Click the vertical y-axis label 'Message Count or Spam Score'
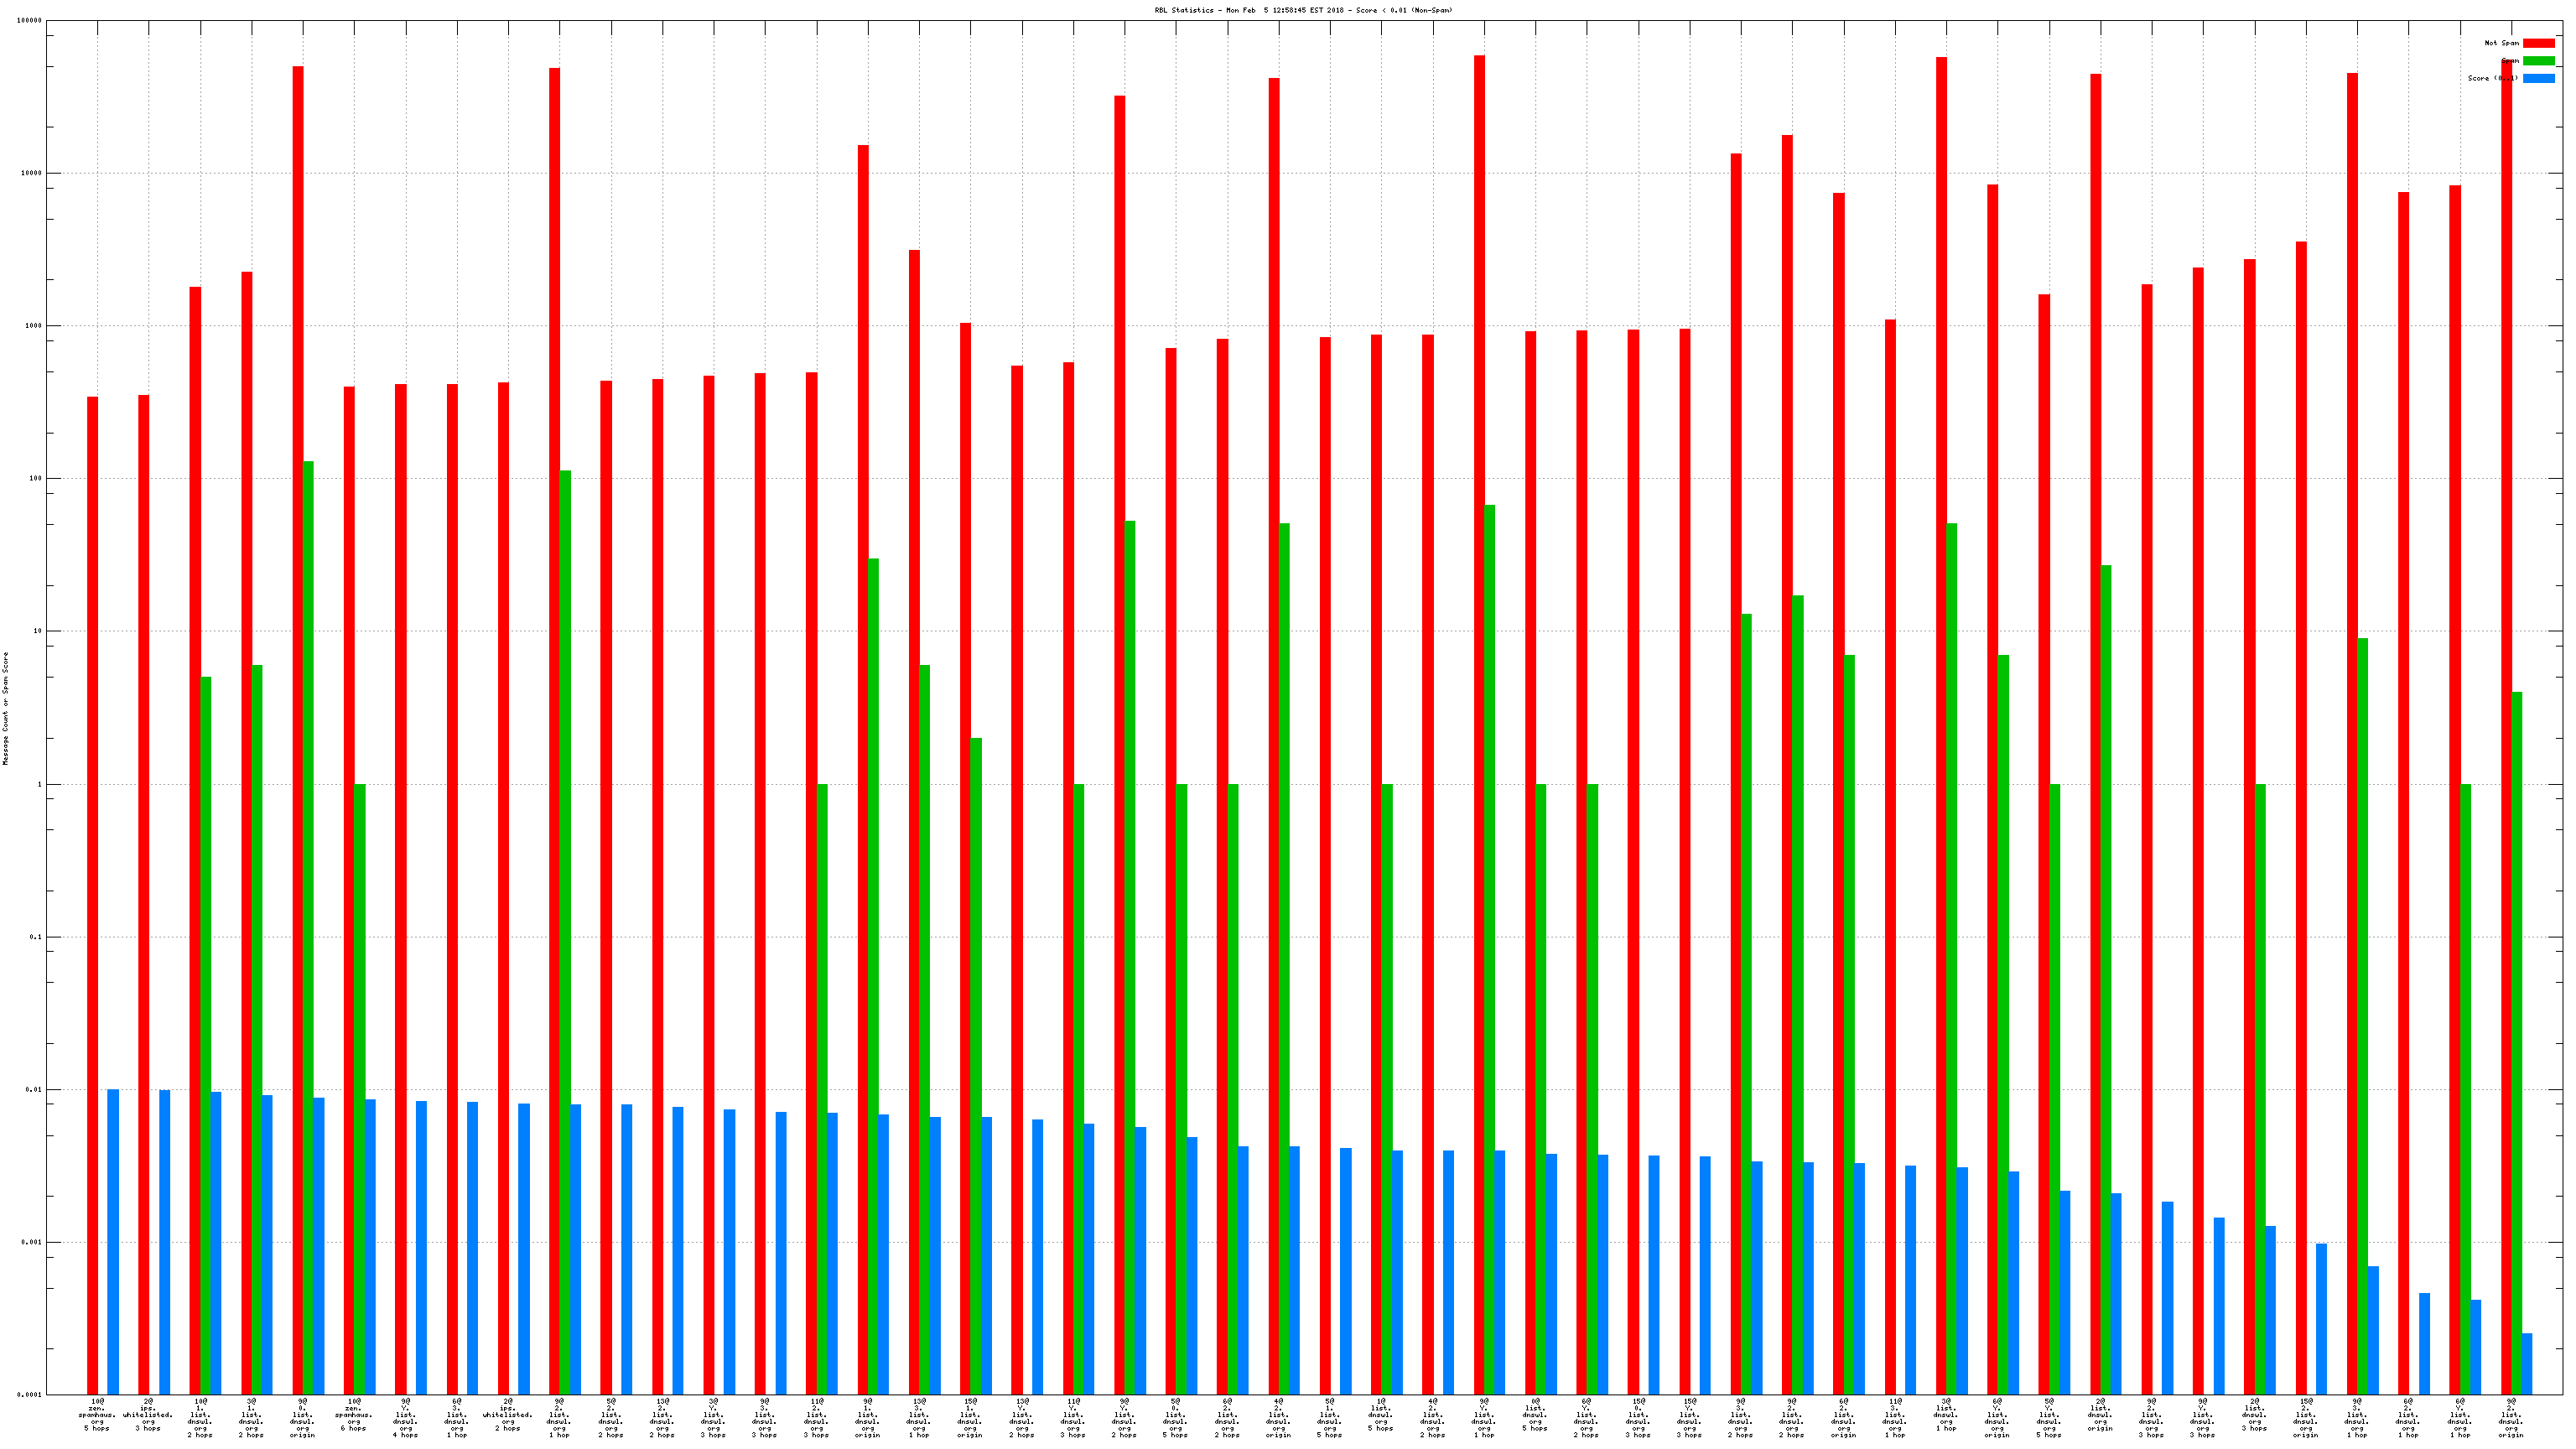Screen dimensions: 2576x1449 (x=5, y=708)
